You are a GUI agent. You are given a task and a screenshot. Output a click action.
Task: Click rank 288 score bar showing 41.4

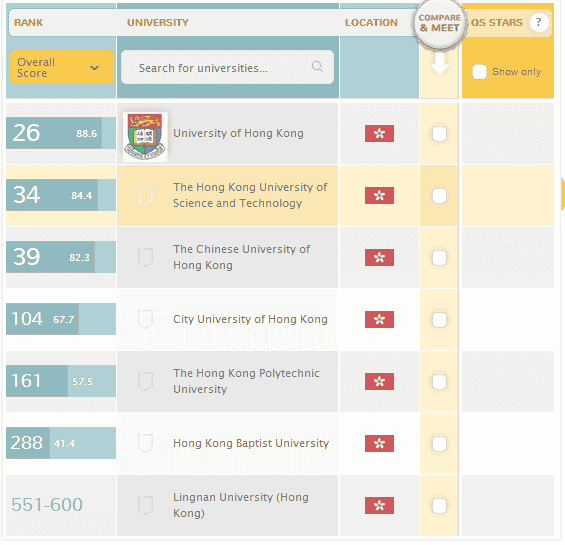61,443
